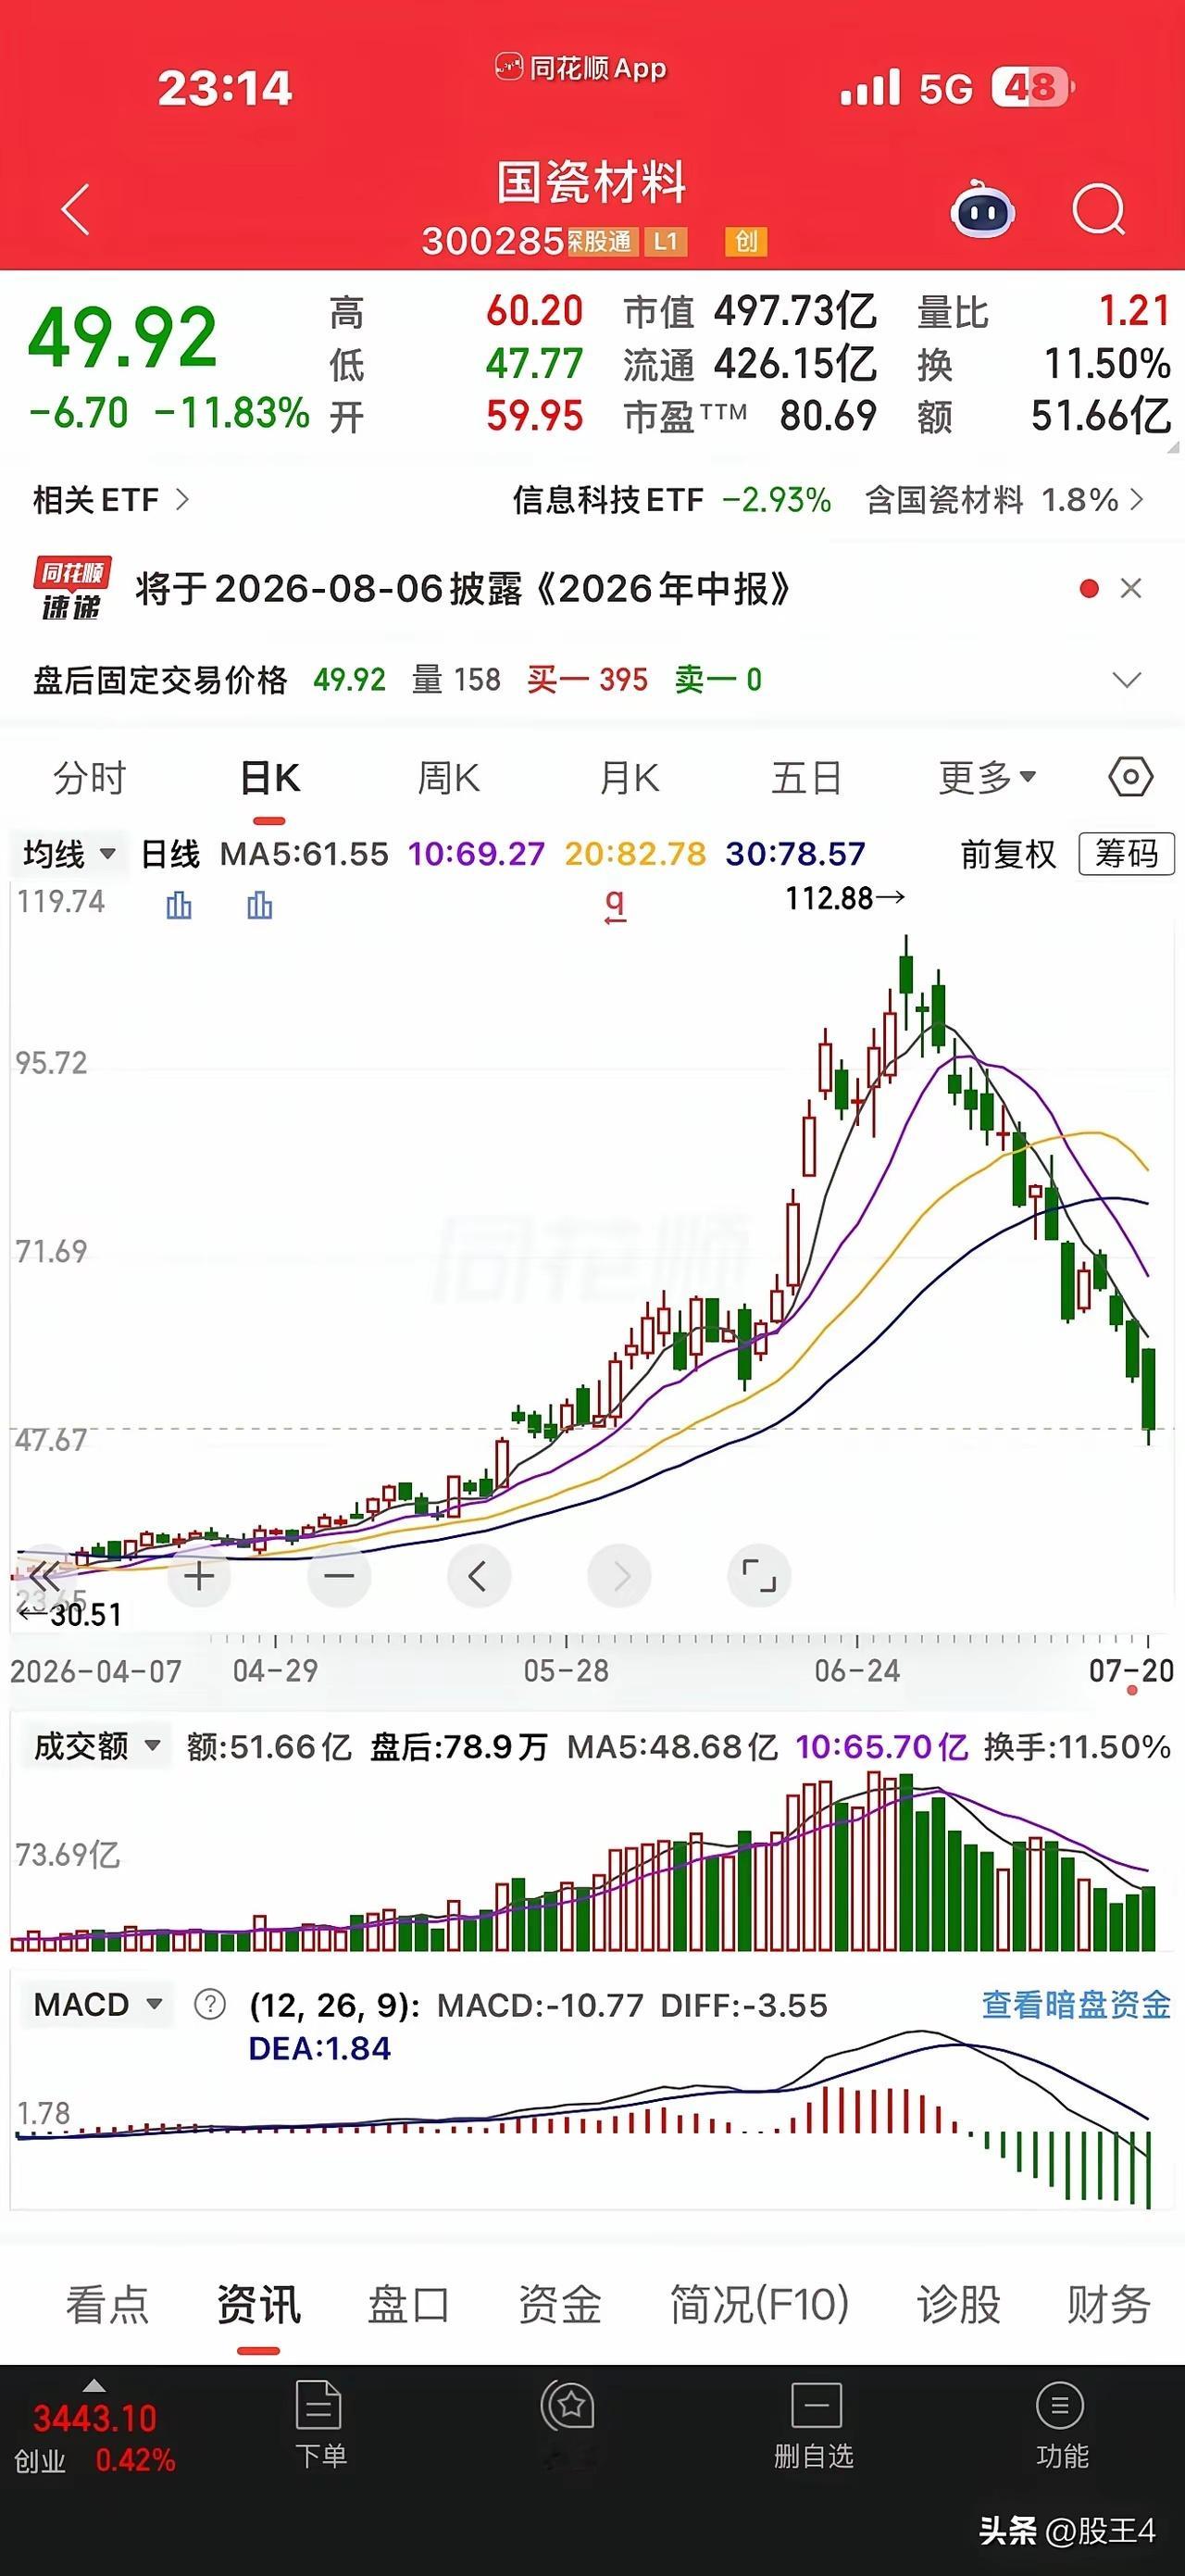Open 看点 tab

(x=107, y=2304)
